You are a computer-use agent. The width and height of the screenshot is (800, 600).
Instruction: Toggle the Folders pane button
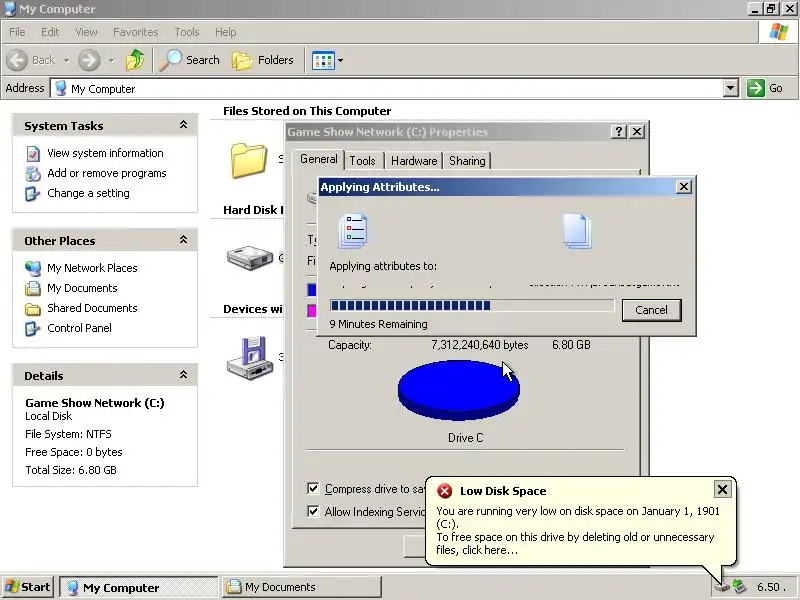(263, 60)
